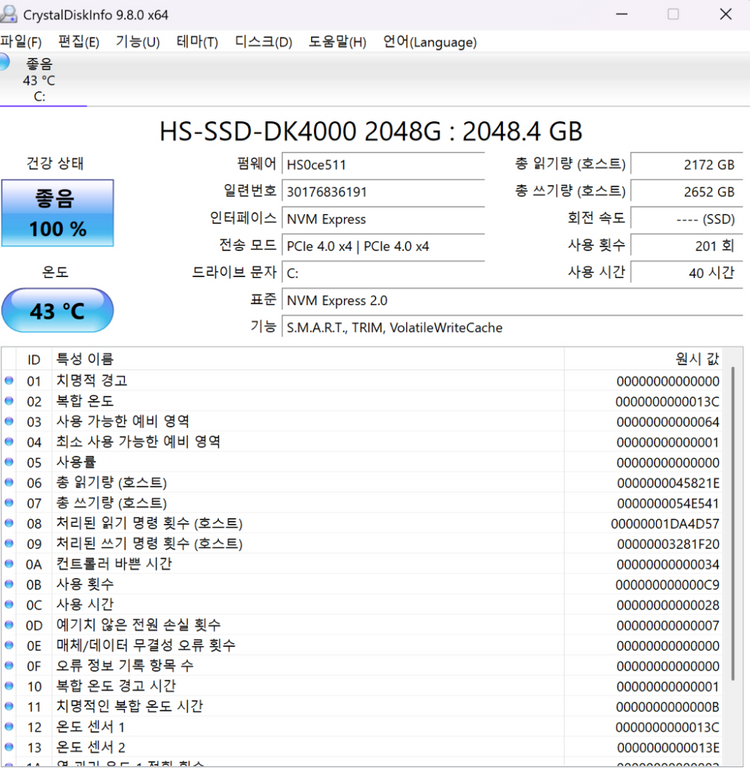Screen dimensions: 750x768
Task: Click the rotation rate value ---- (SSD)
Action: click(687, 219)
